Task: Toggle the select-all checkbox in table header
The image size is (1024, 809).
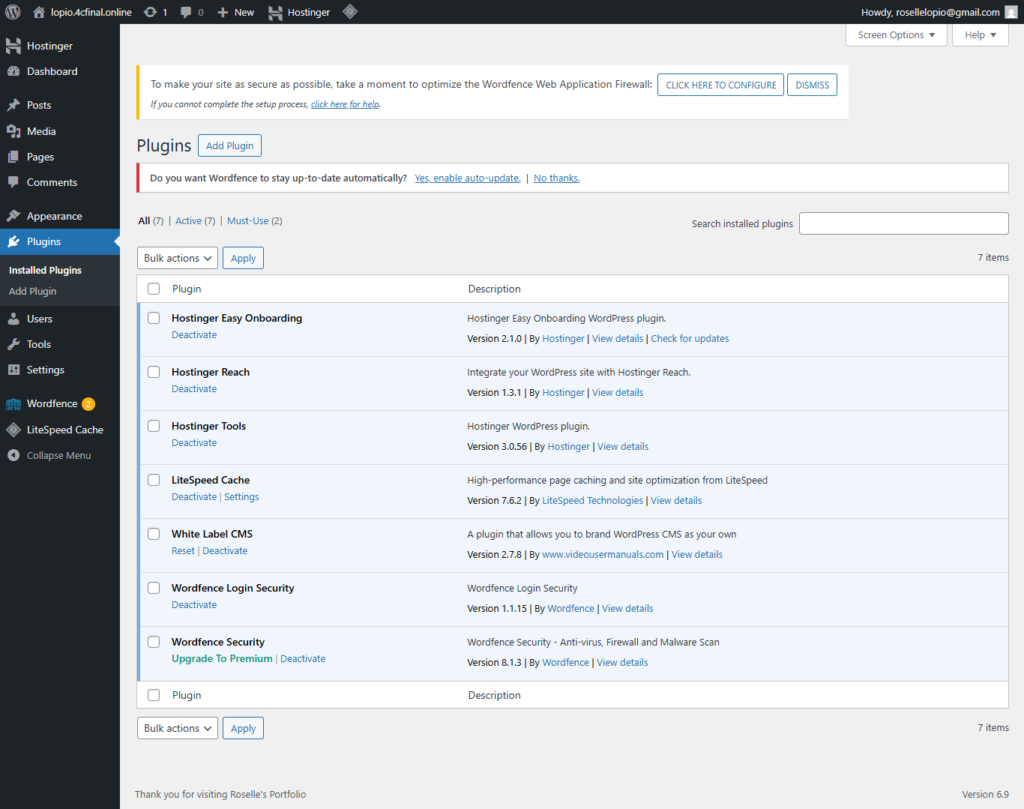Action: click(154, 289)
